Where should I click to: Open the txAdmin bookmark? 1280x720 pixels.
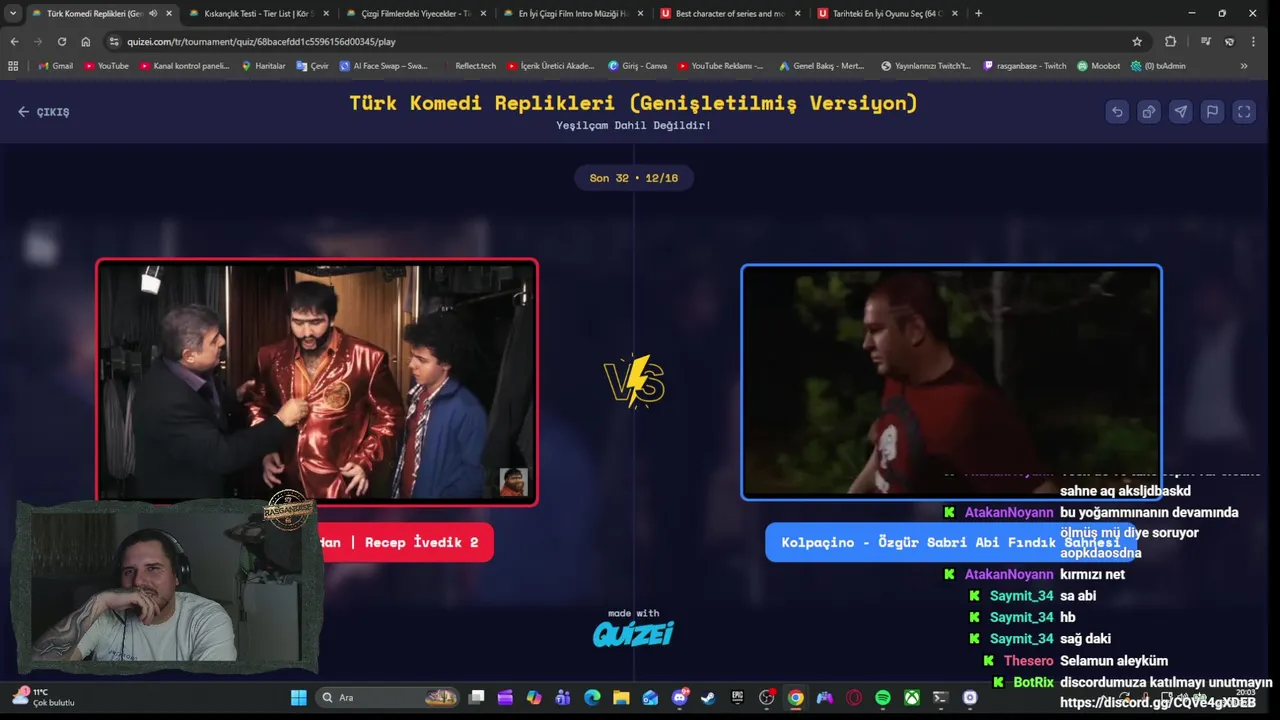point(1158,66)
